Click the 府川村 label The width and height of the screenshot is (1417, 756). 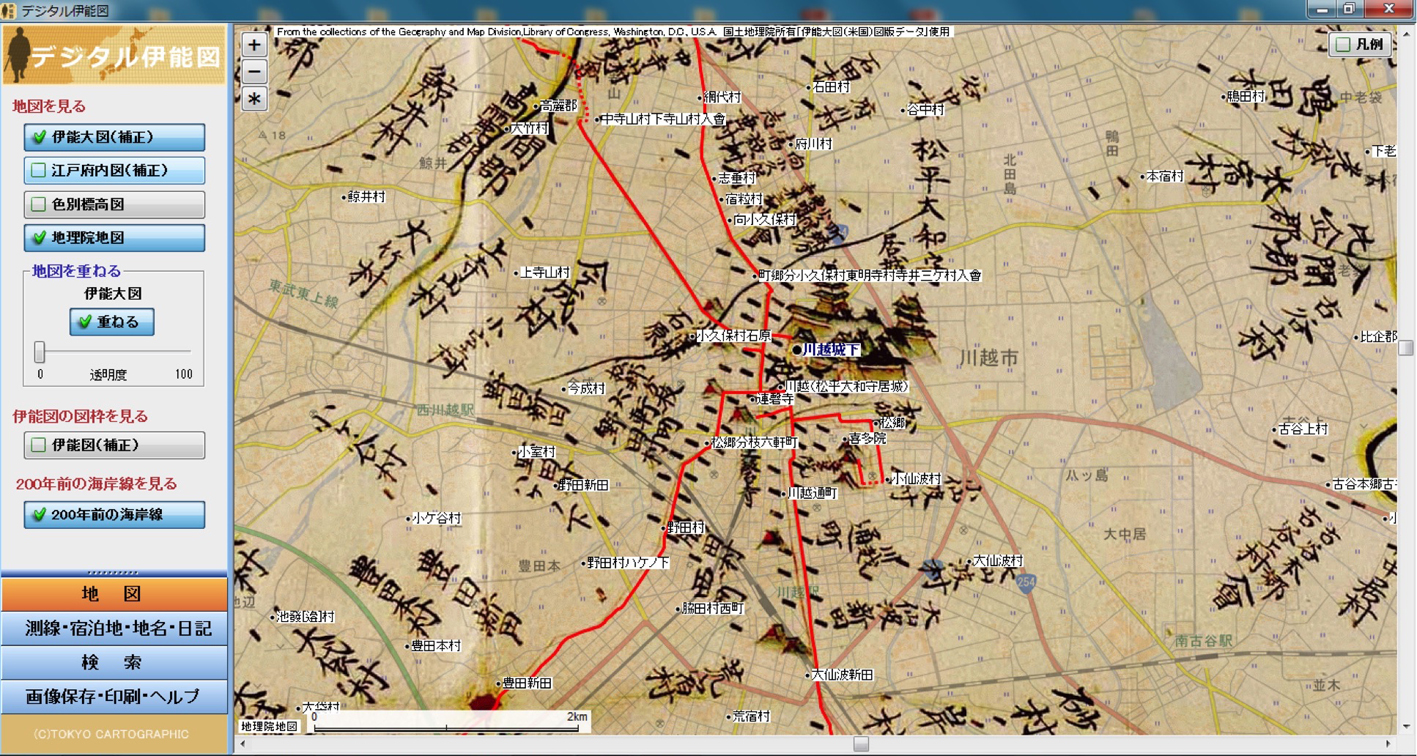(813, 144)
